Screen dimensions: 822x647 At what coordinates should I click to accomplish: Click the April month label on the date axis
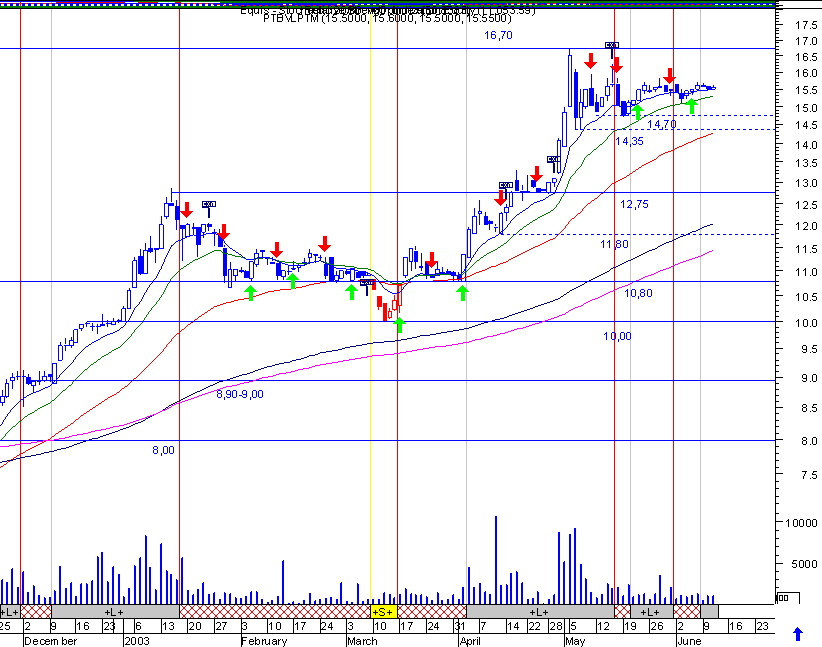pos(470,641)
